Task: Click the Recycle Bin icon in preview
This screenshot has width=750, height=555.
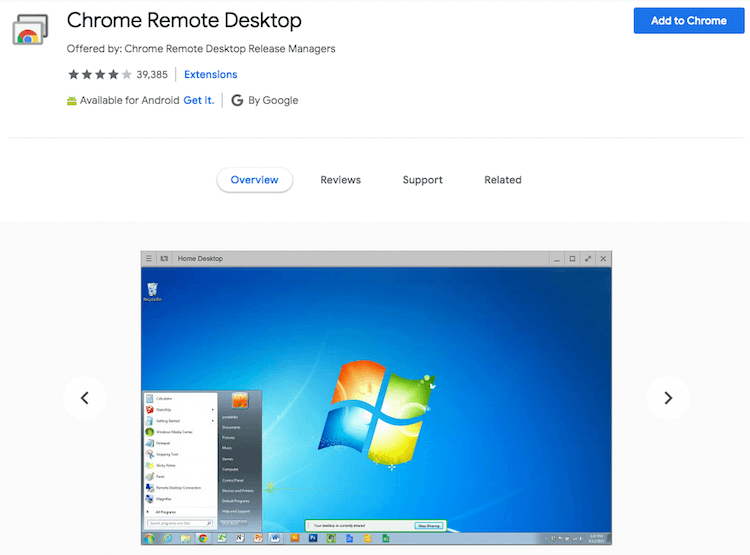Action: tap(153, 292)
